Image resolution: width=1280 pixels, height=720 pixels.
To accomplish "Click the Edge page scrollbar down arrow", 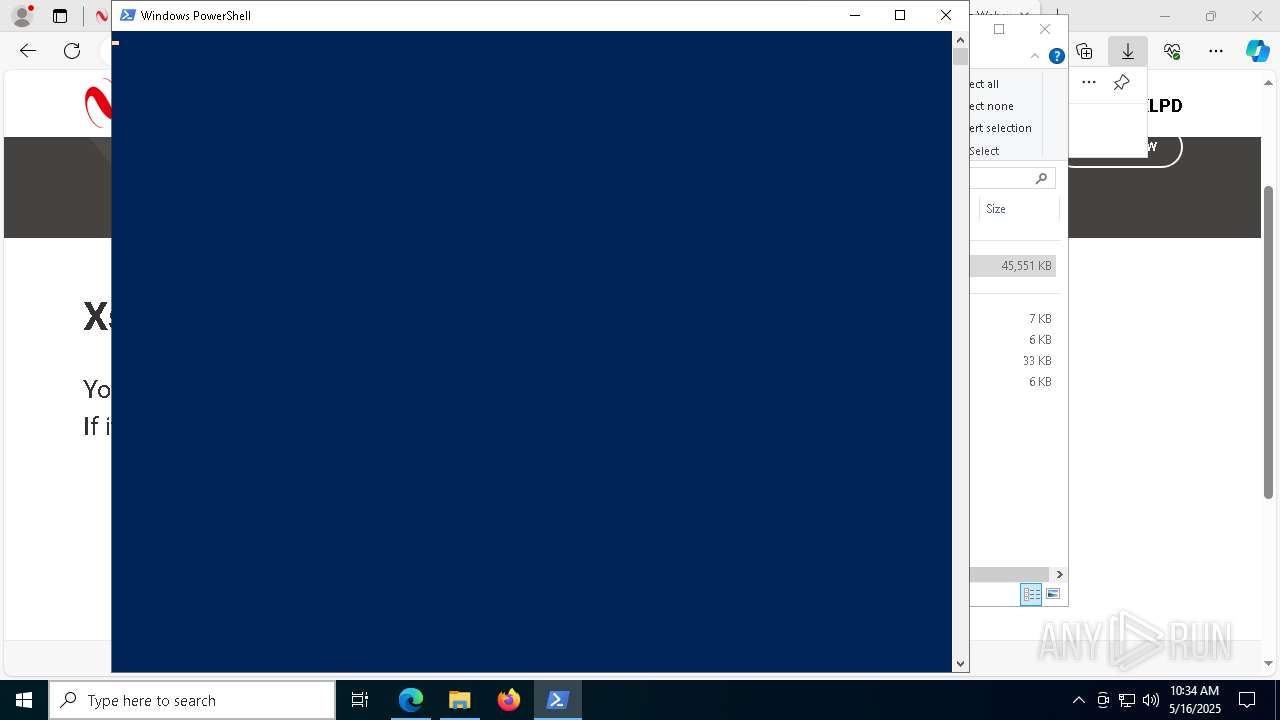I will [x=1268, y=662].
